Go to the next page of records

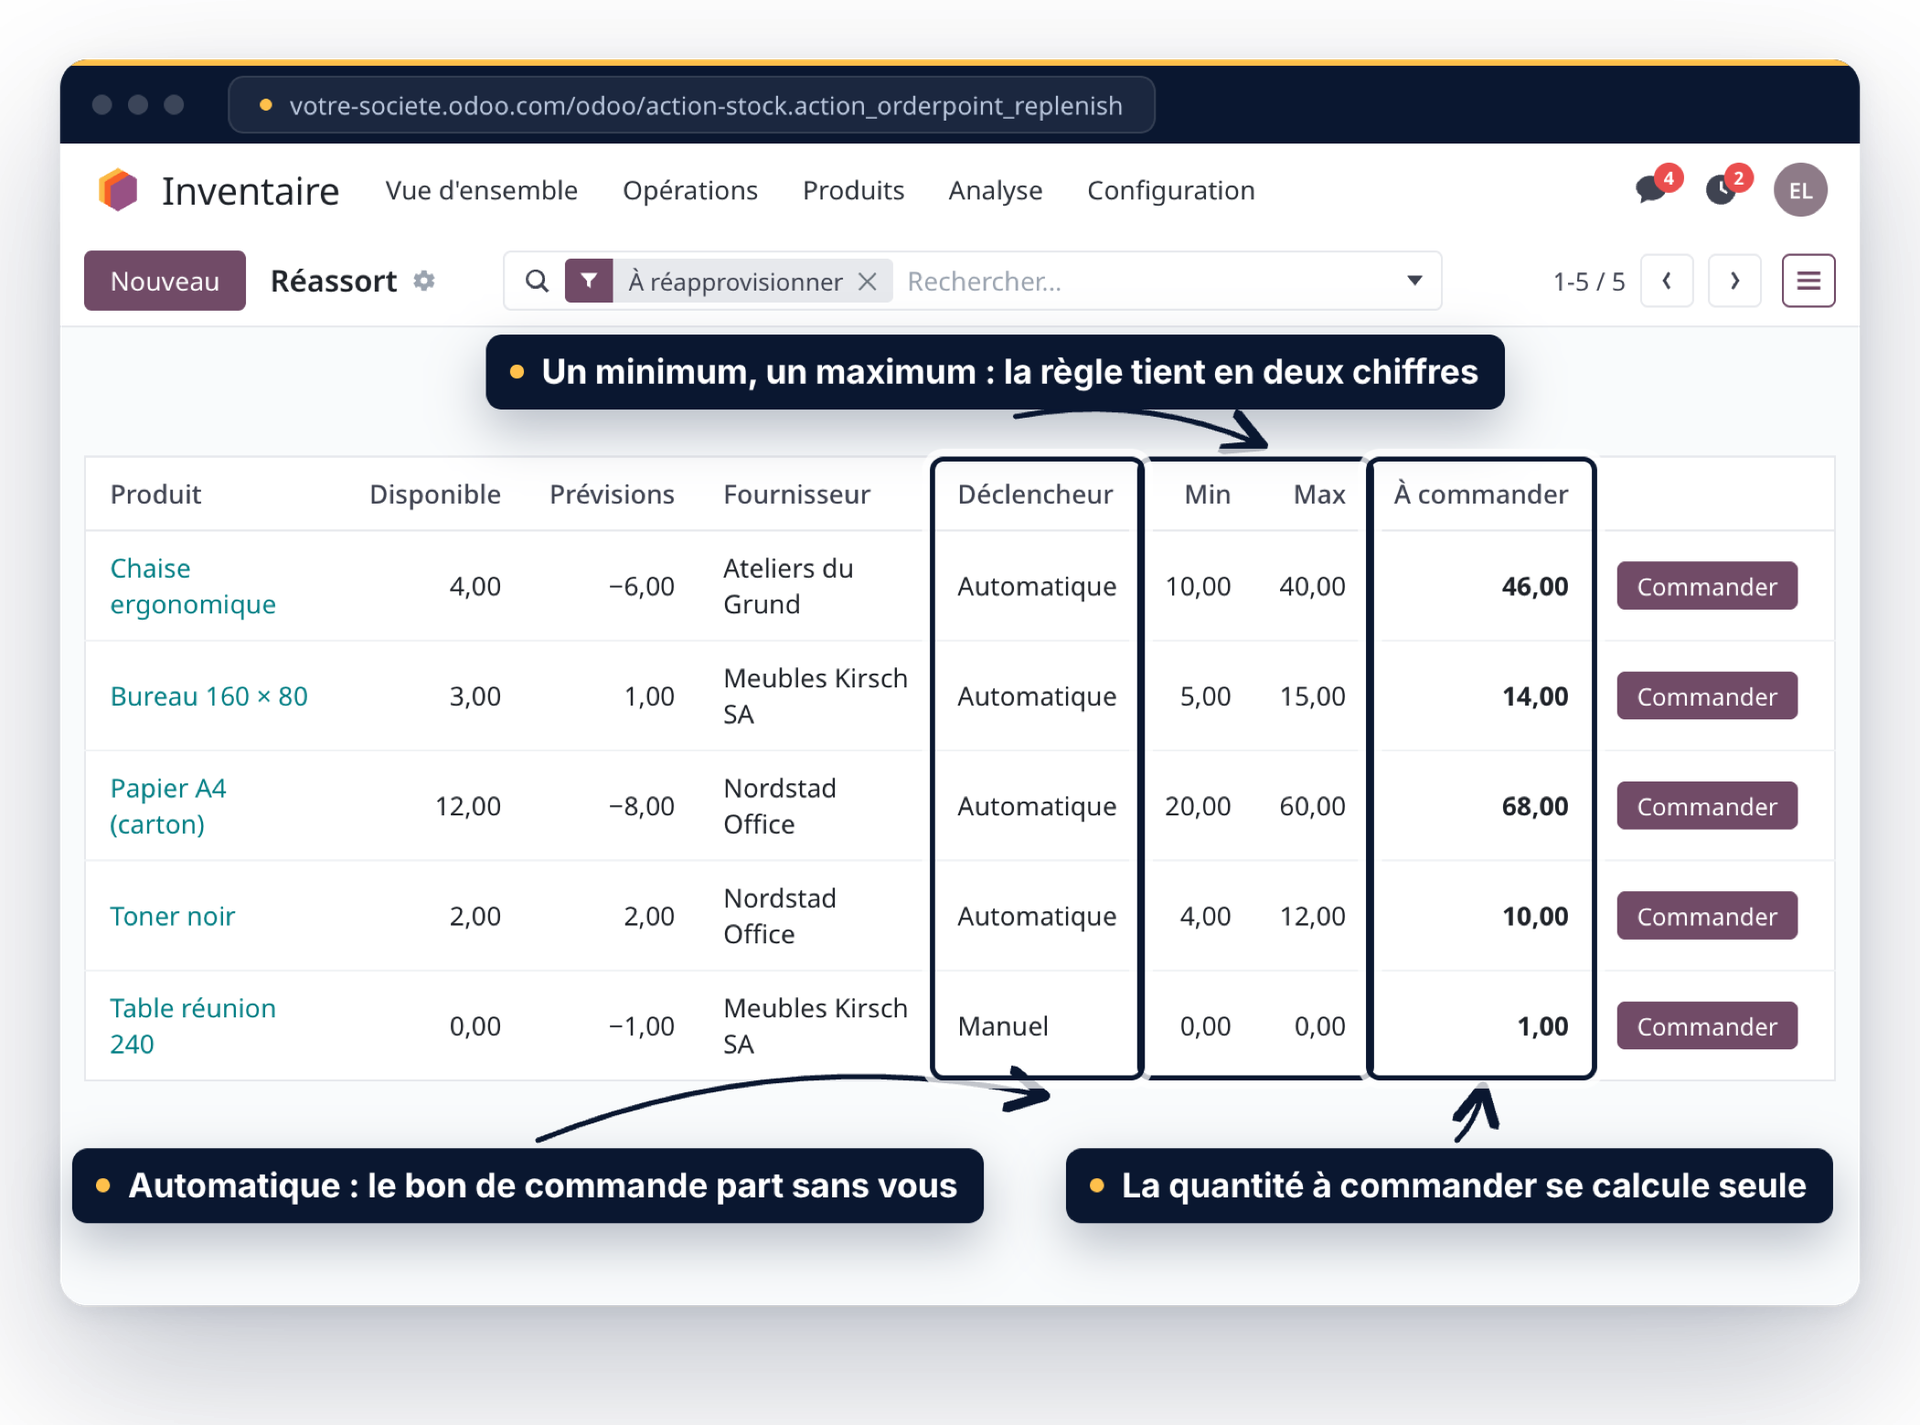point(1735,281)
